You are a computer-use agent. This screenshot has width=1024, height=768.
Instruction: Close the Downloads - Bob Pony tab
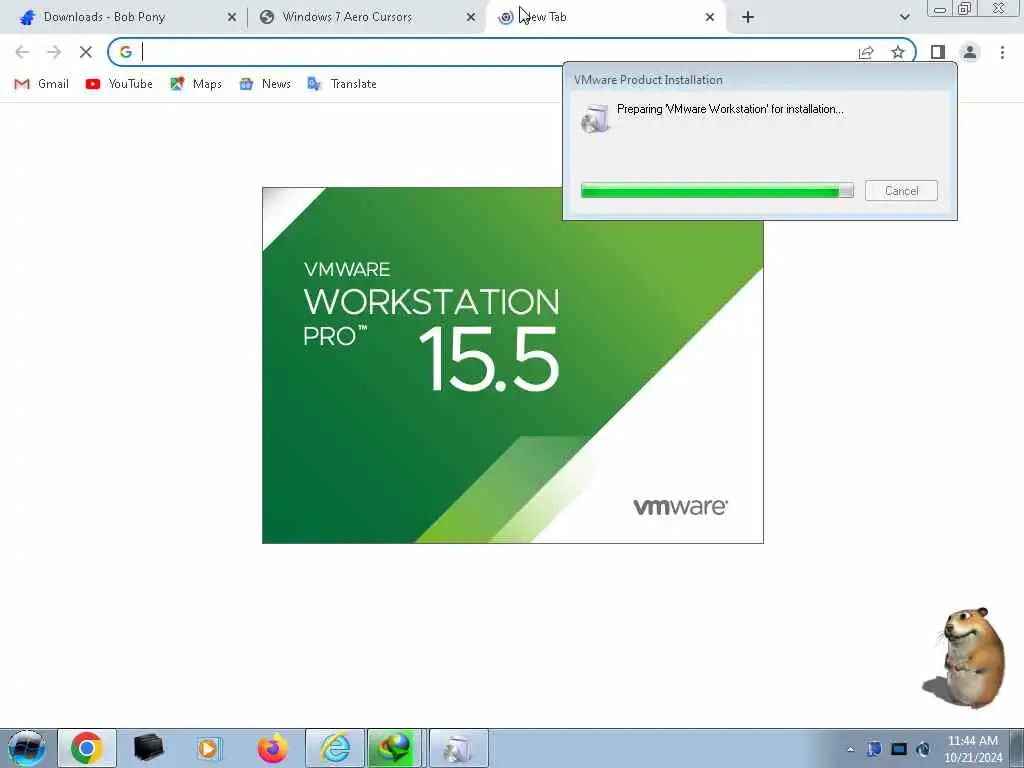[x=232, y=18]
